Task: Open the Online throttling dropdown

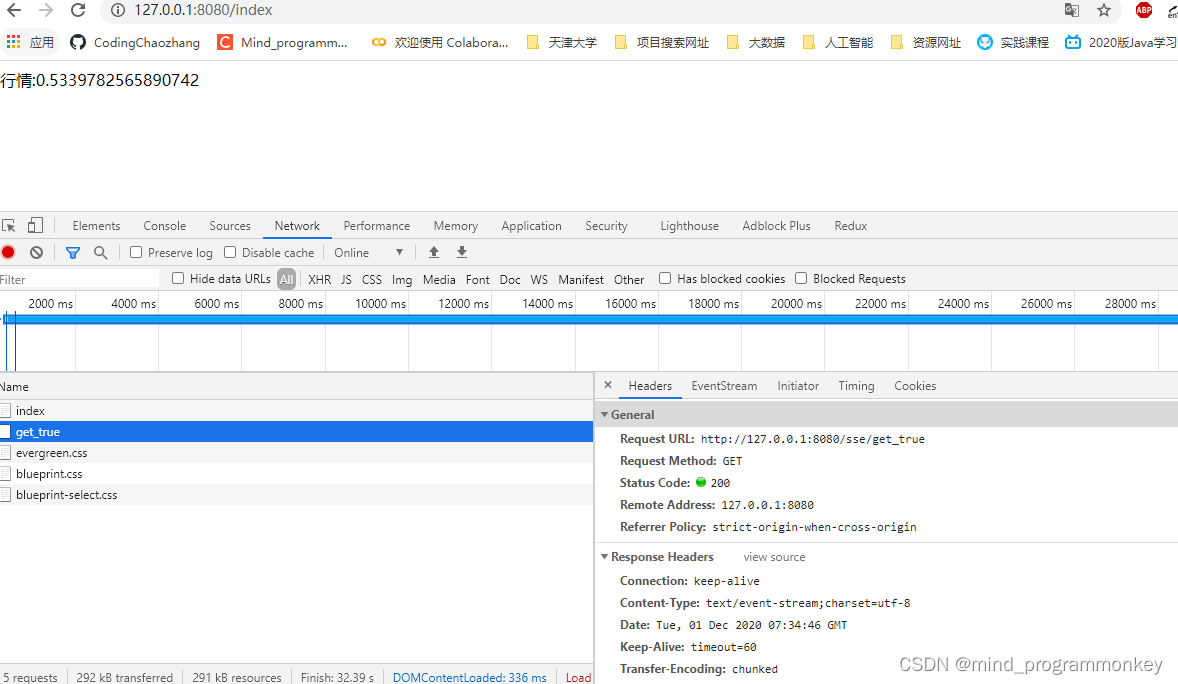Action: (x=369, y=253)
